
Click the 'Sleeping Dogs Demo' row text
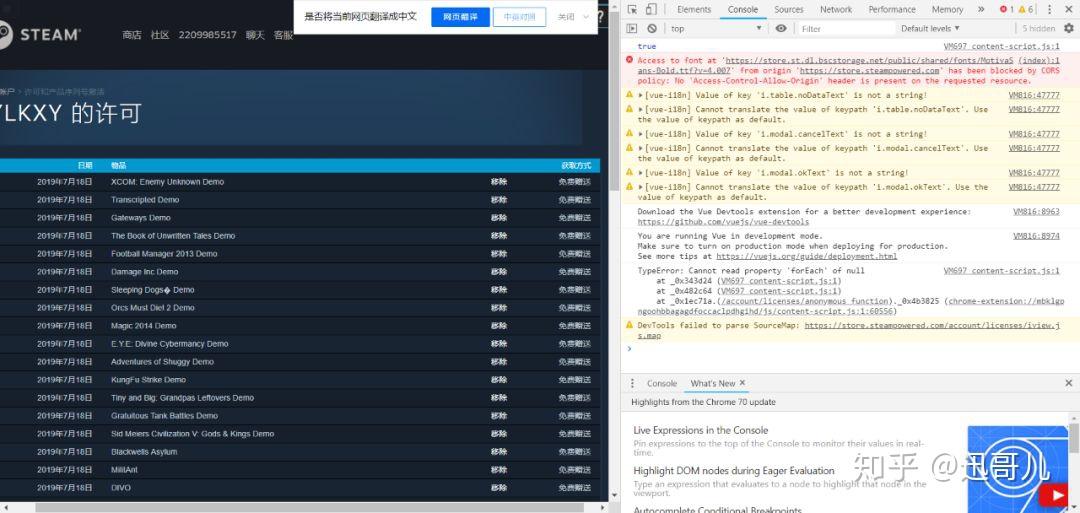click(x=152, y=290)
